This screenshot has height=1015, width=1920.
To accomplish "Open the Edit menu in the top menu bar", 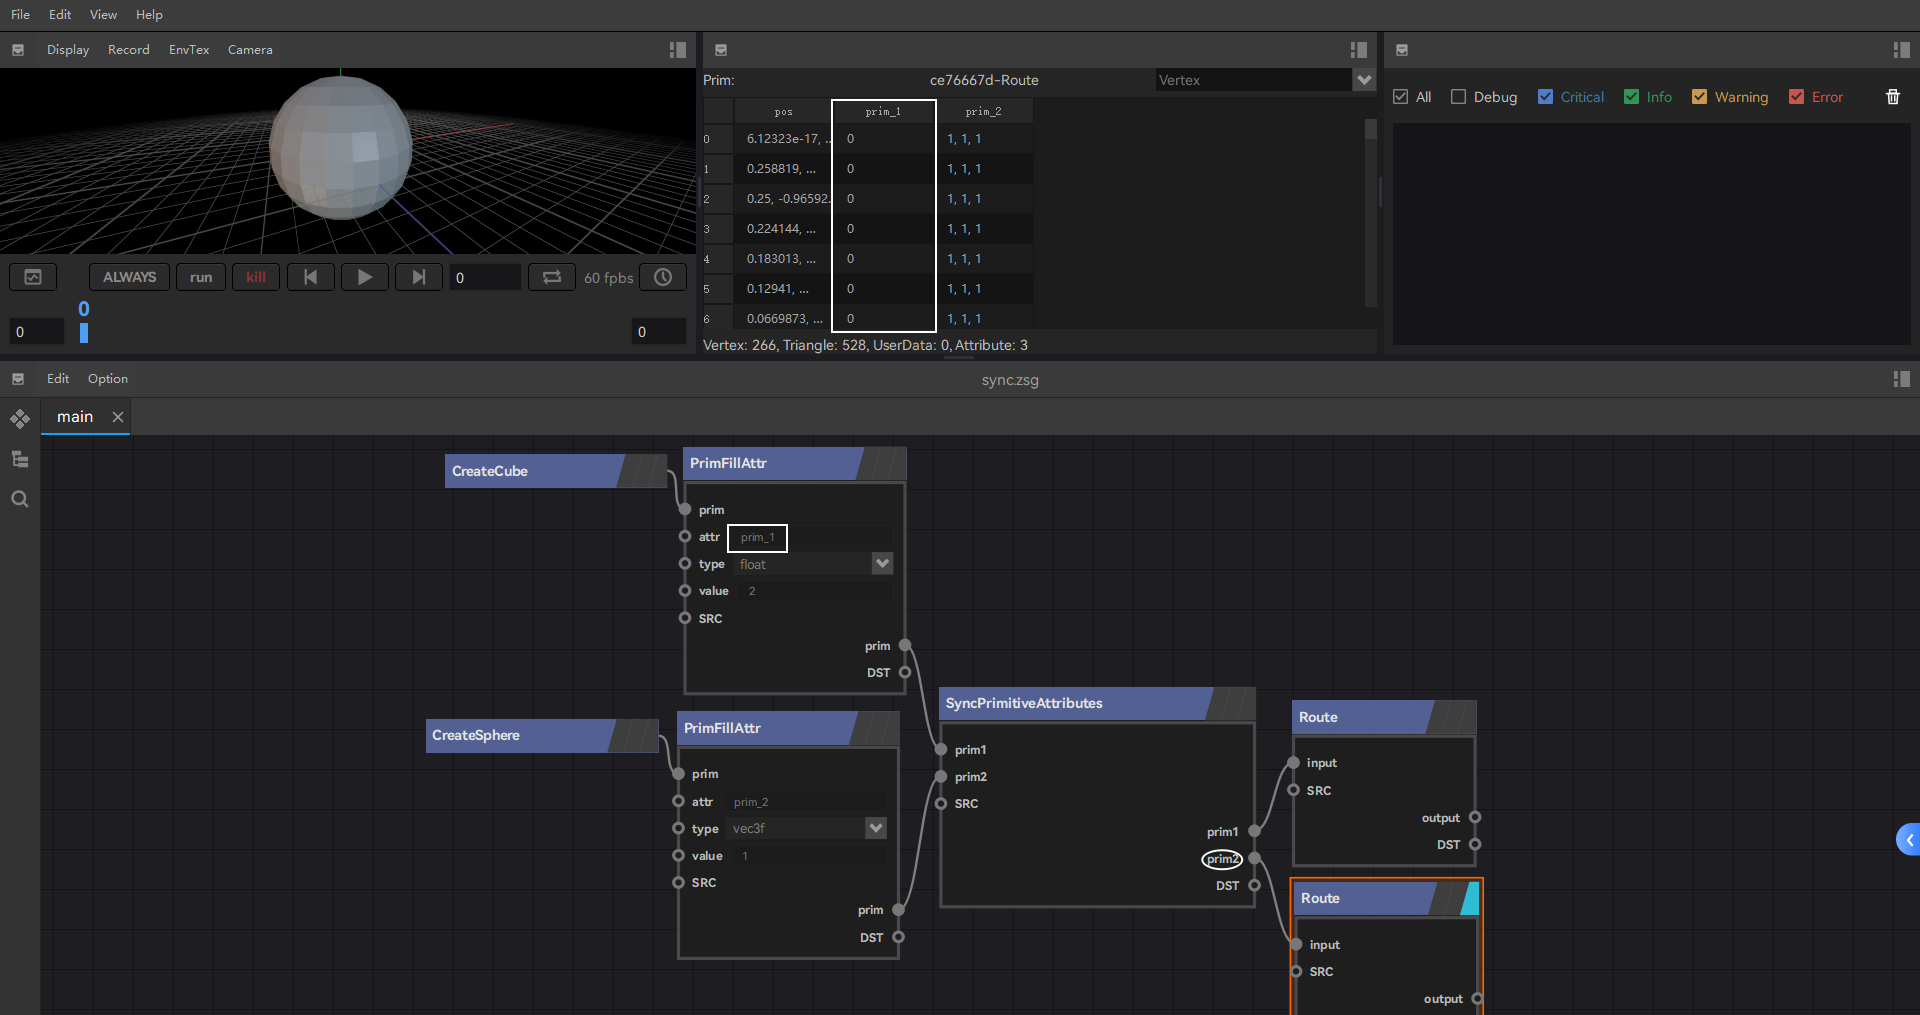I will pos(60,15).
